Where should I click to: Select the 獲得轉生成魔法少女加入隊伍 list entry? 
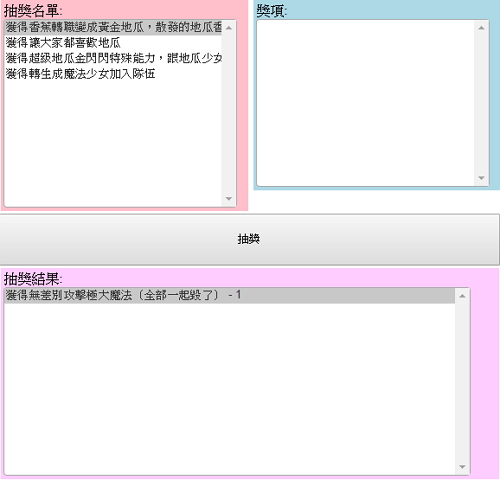[x=113, y=73]
